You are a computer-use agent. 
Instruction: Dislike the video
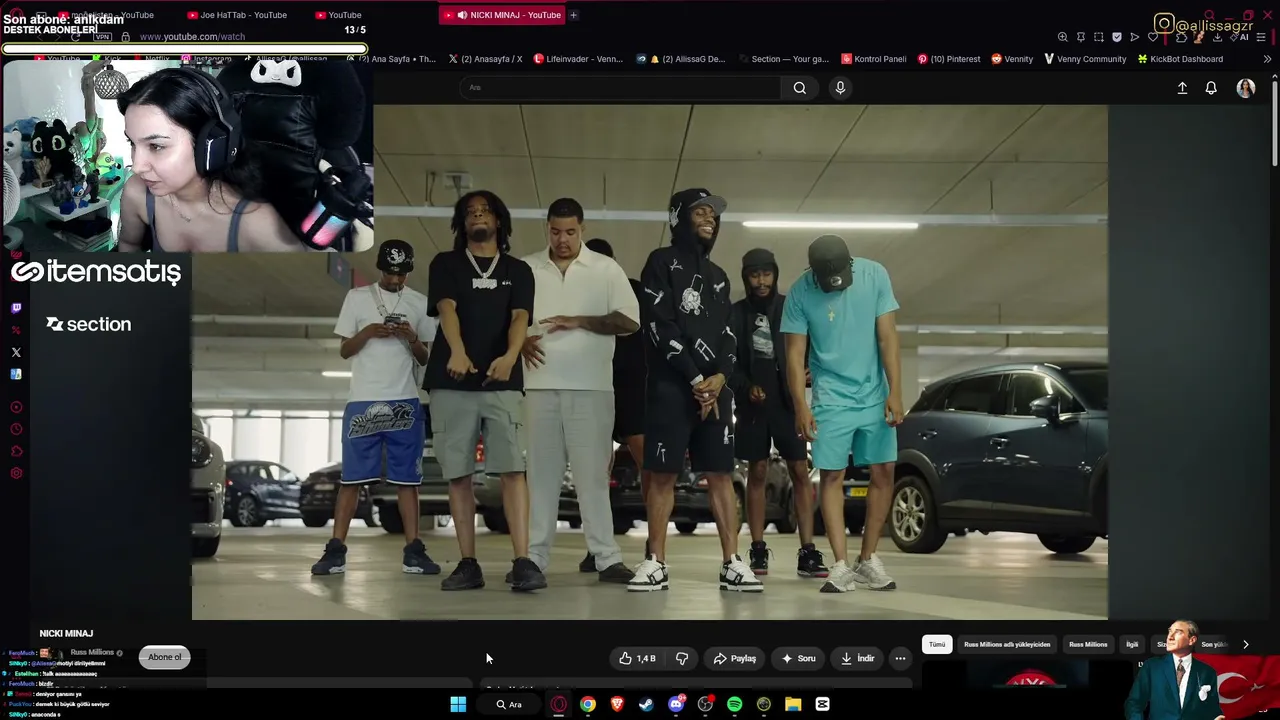point(682,658)
